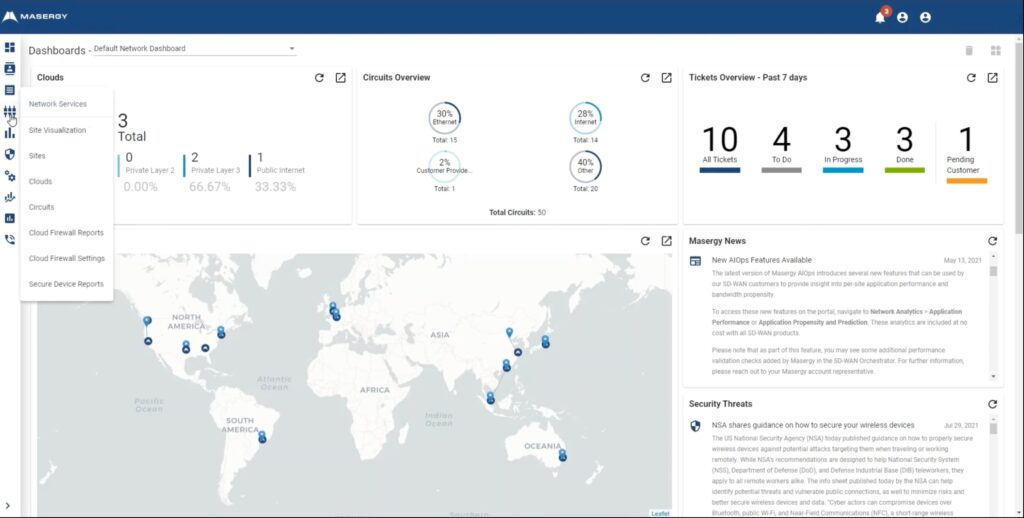Click Total Circuits: 50 text
This screenshot has height=518, width=1024.
coord(517,212)
